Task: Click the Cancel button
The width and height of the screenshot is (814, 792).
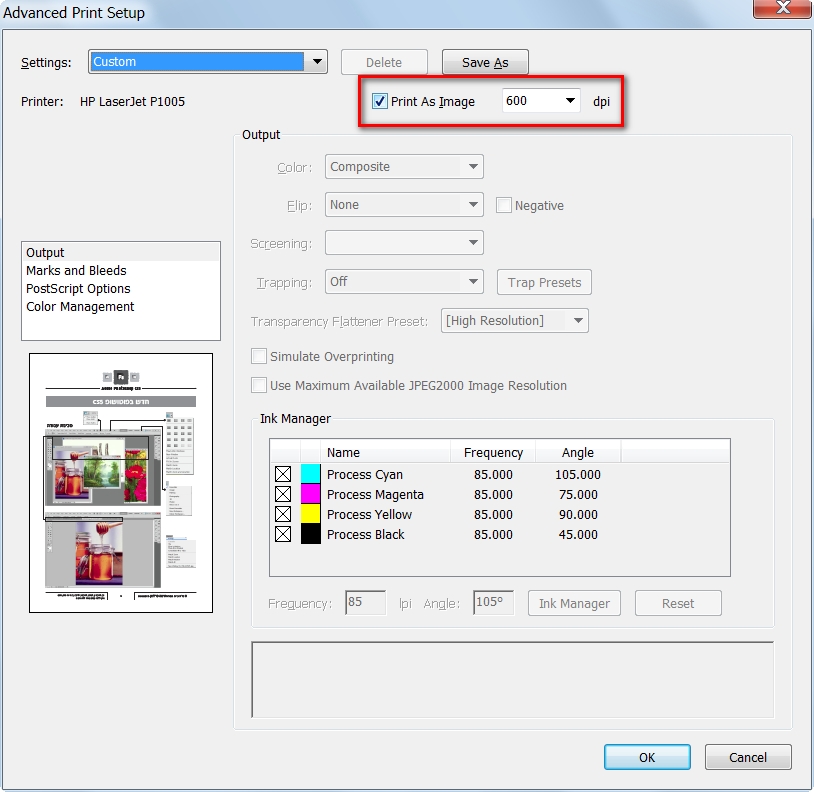Action: point(748,757)
